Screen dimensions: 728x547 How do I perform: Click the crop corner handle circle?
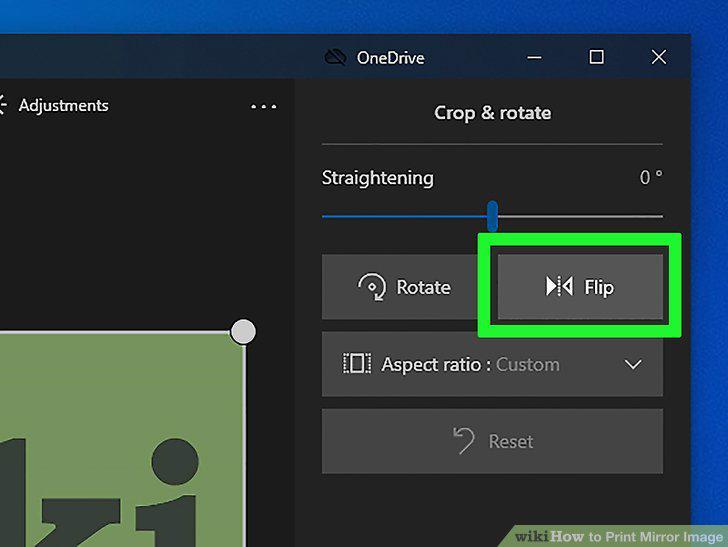pyautogui.click(x=243, y=332)
